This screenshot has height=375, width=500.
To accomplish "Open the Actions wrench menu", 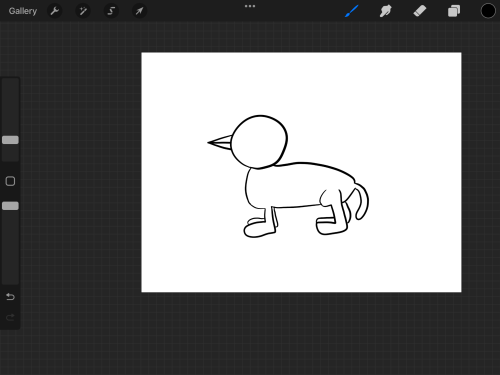I will click(55, 11).
